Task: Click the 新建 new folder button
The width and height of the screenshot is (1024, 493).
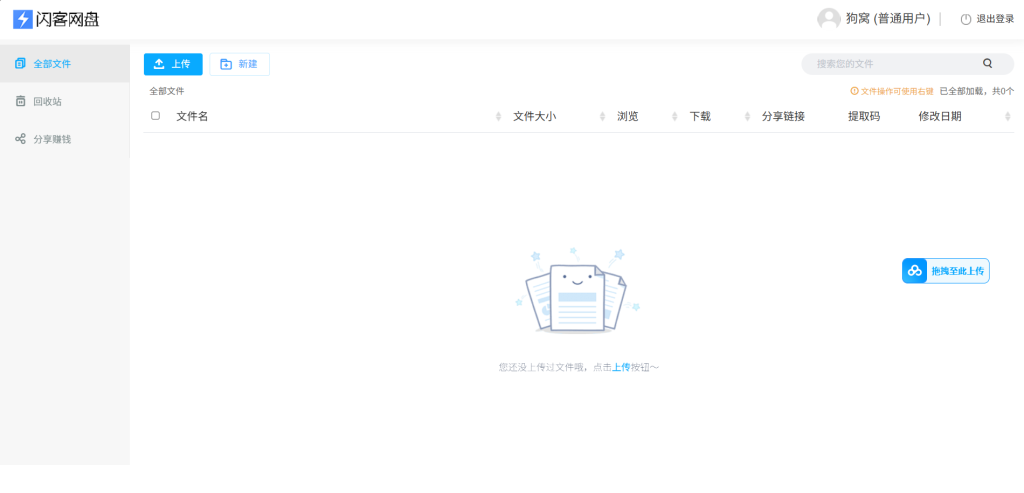Action: pyautogui.click(x=240, y=64)
